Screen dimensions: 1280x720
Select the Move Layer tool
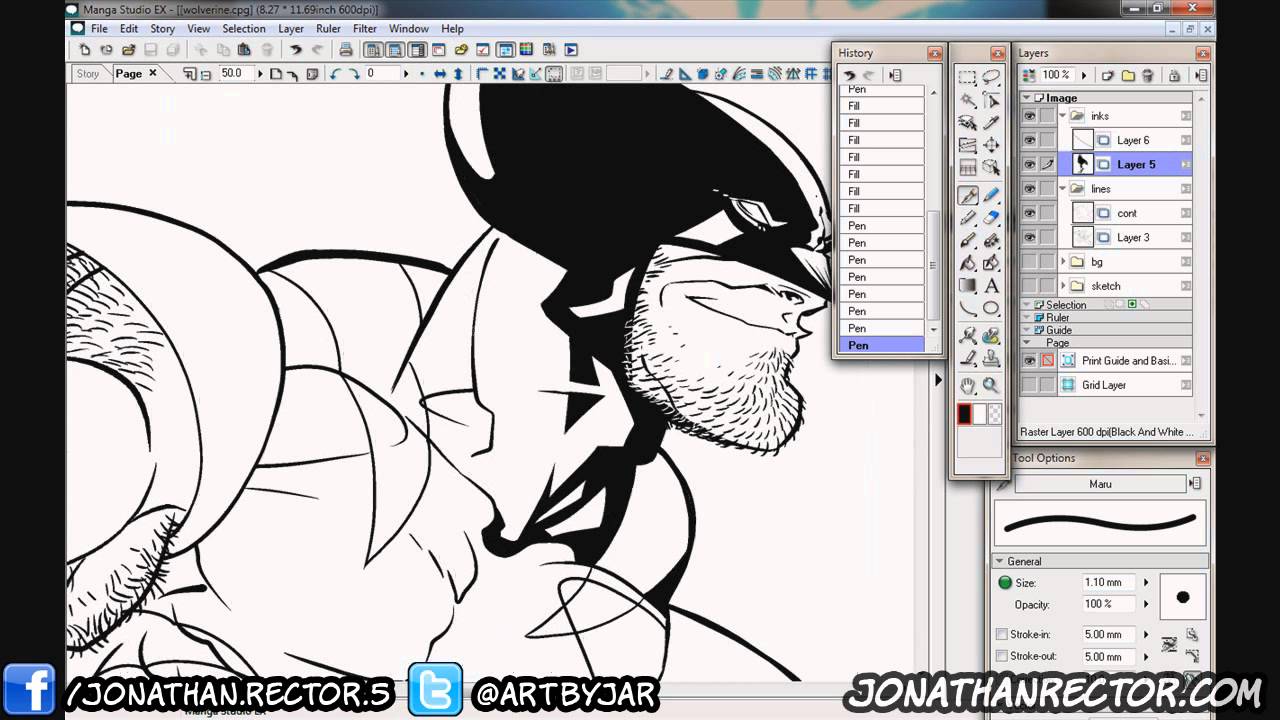[991, 145]
